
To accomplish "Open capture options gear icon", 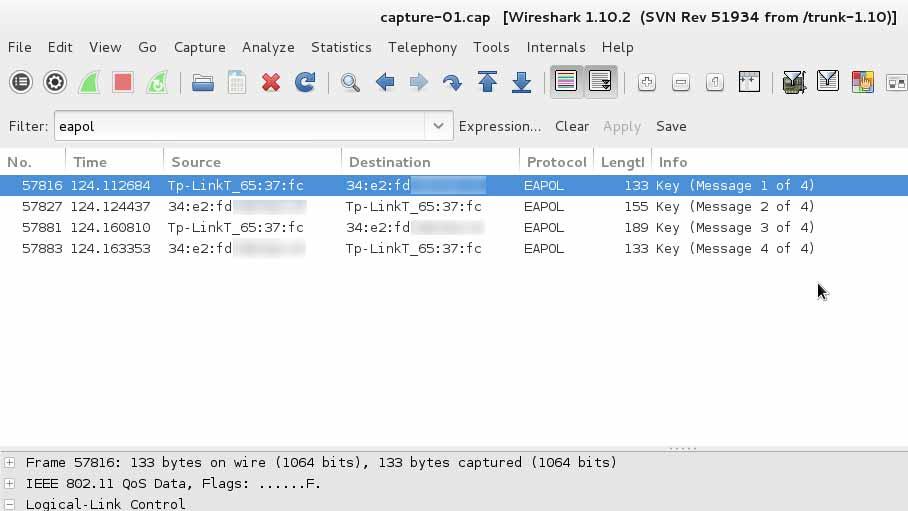I will [55, 82].
